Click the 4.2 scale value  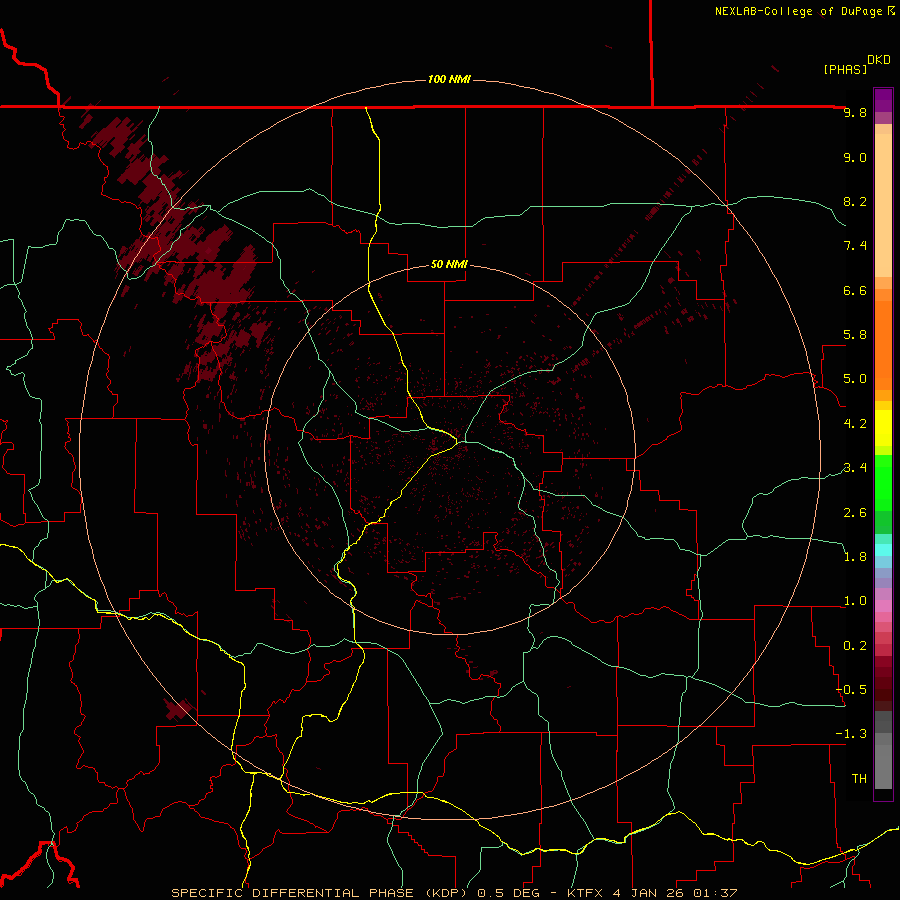[855, 423]
